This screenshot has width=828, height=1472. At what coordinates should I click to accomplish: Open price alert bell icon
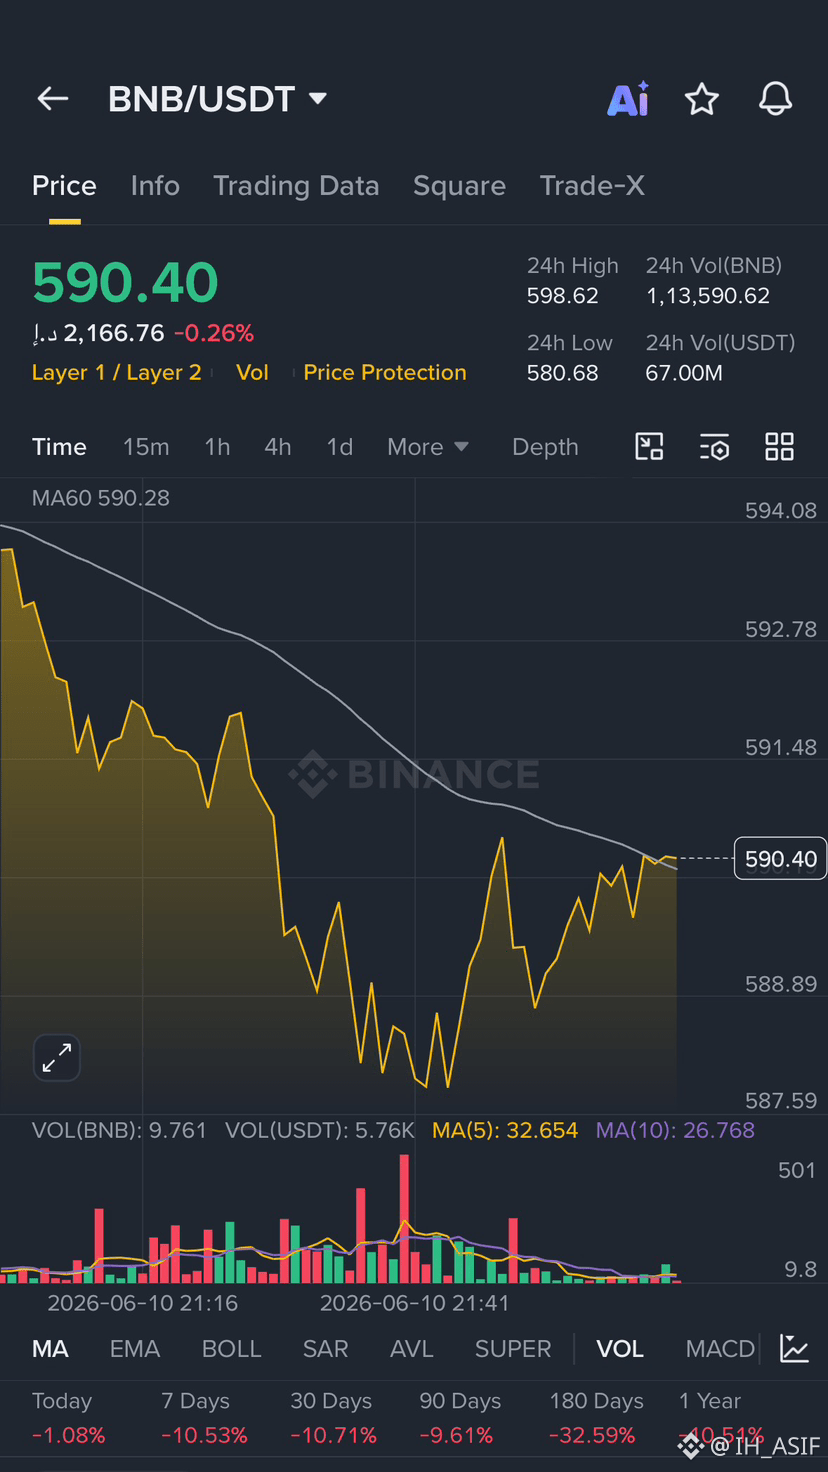pyautogui.click(x=776, y=99)
